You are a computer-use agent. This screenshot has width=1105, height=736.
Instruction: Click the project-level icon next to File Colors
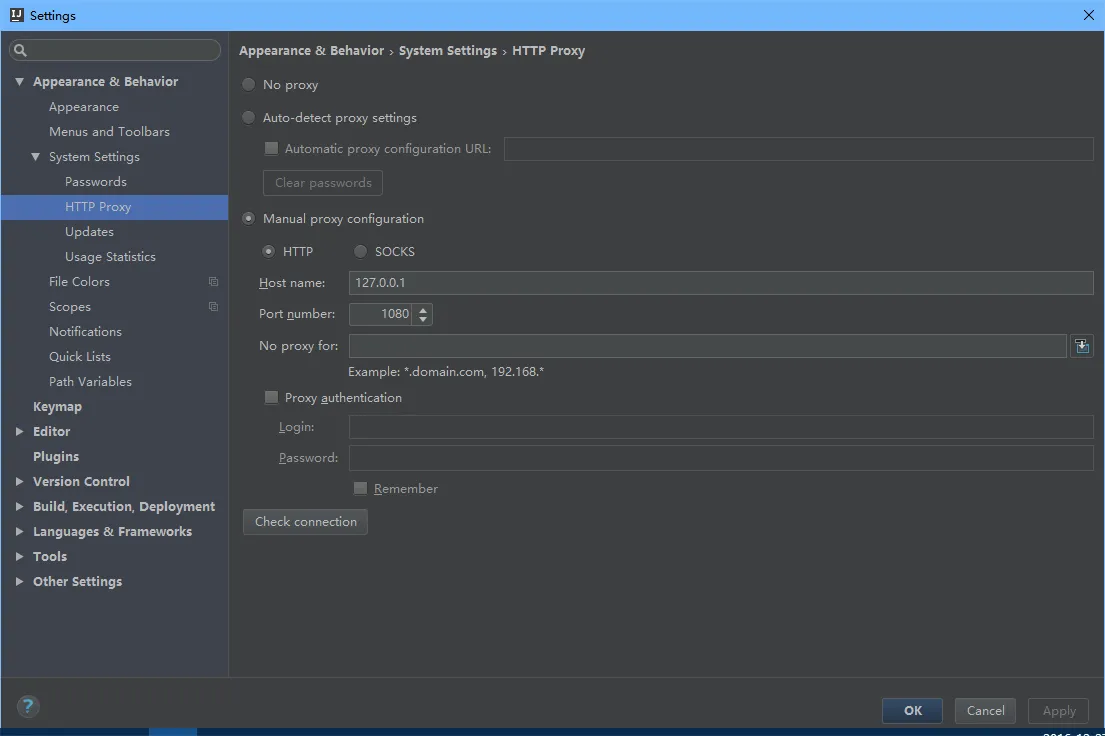(213, 282)
